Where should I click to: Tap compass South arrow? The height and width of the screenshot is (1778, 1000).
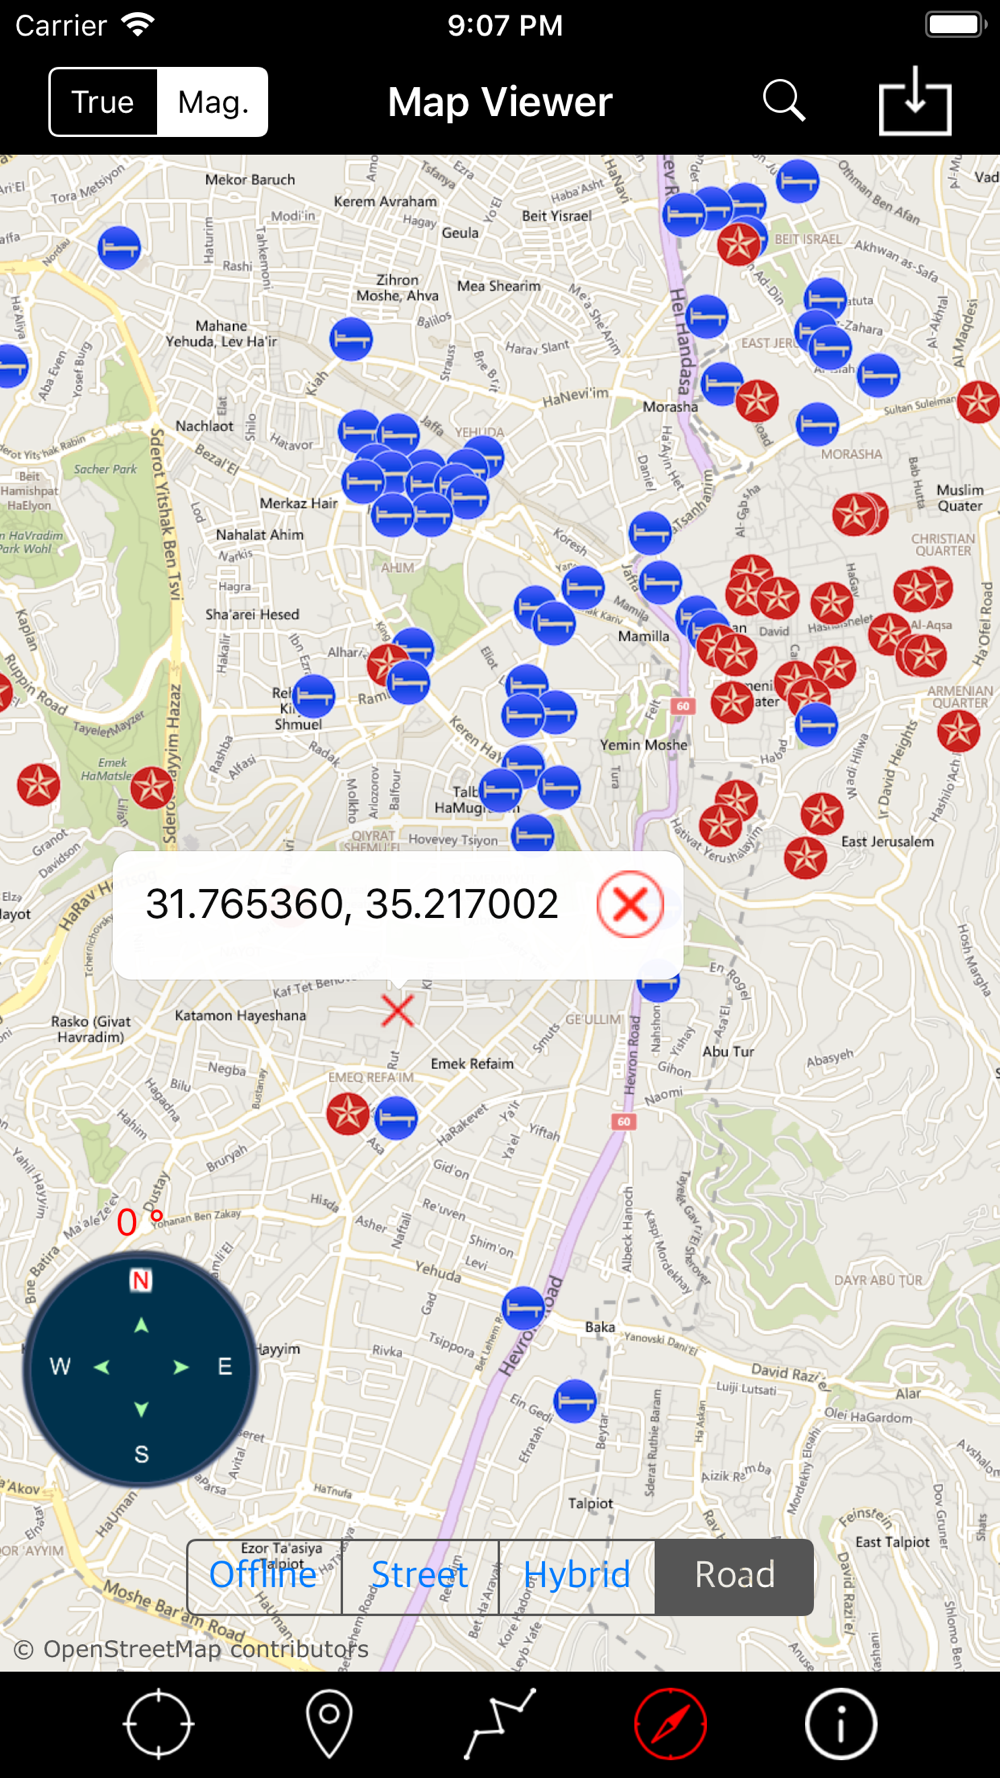click(141, 1409)
